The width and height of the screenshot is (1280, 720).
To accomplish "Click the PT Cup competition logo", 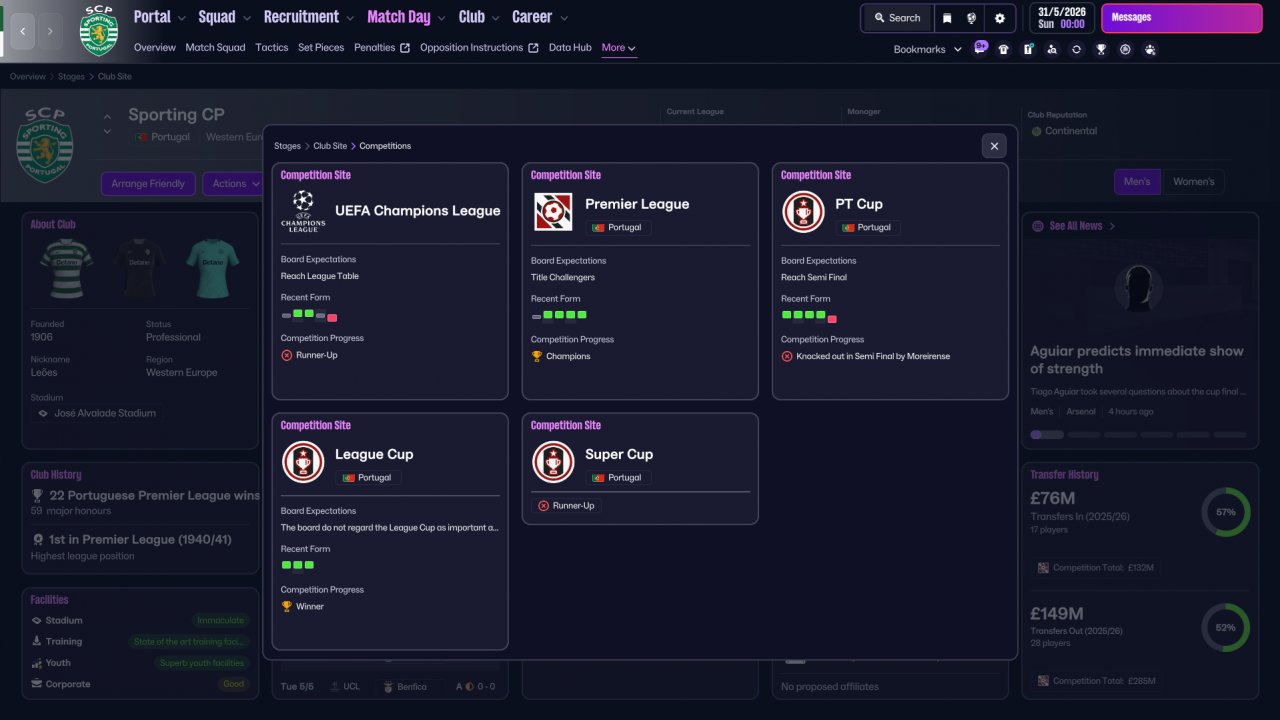I will coord(803,211).
